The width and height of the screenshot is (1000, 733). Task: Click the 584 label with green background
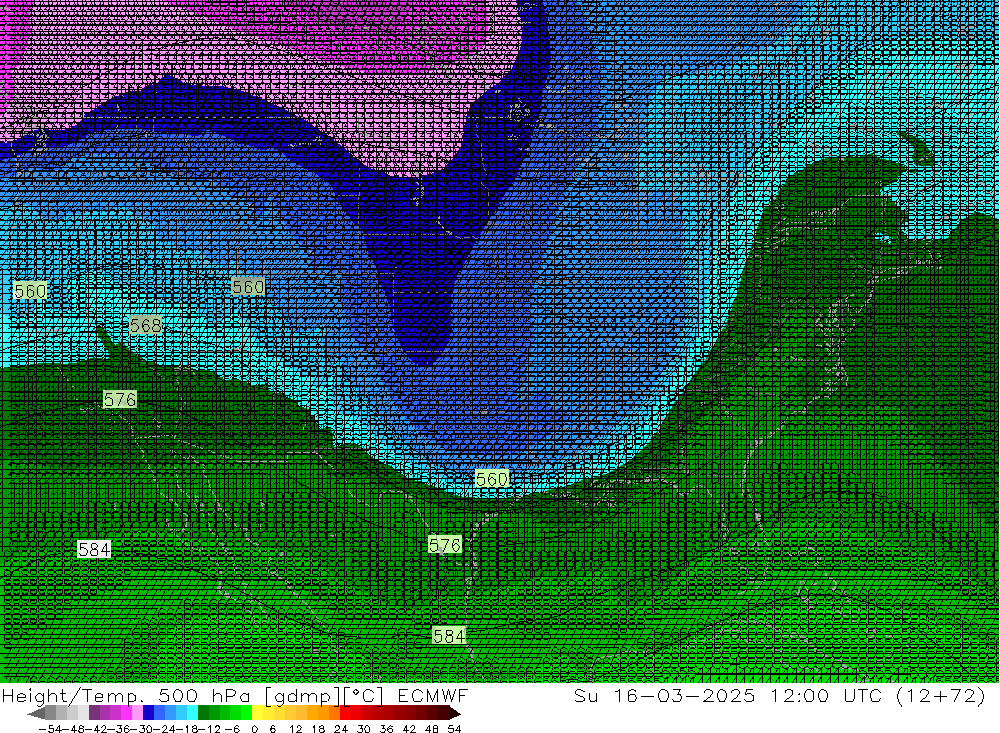point(449,636)
